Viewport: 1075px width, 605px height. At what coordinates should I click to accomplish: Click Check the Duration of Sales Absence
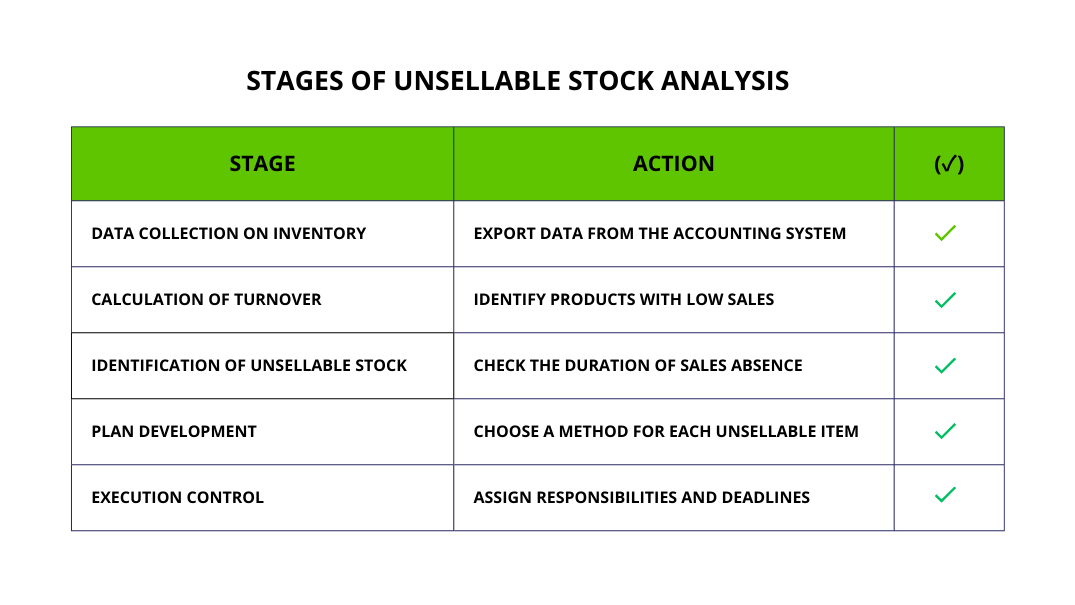tap(638, 366)
